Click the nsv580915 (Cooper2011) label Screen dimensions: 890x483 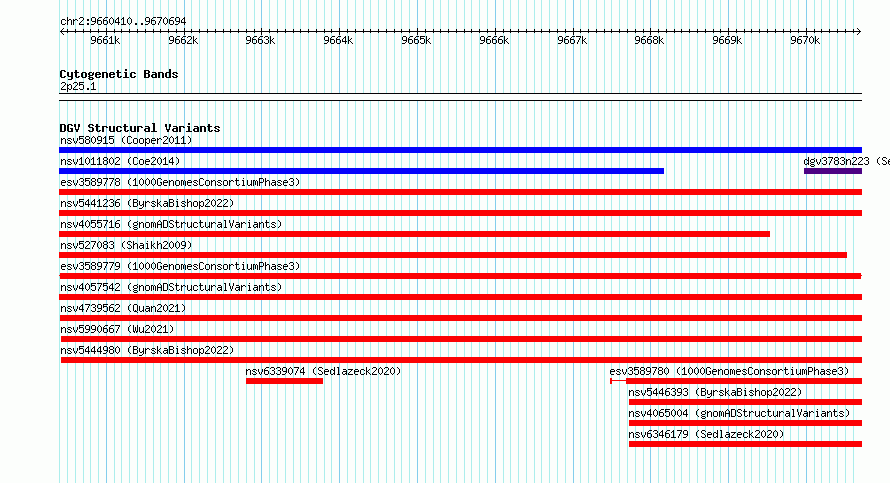tap(126, 140)
